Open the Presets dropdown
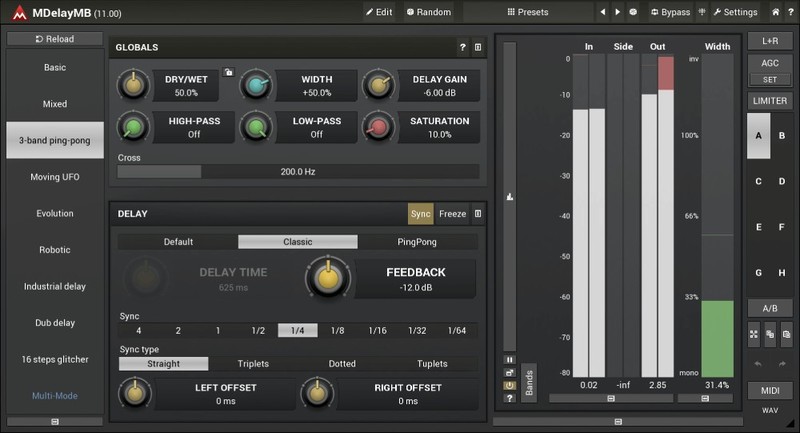This screenshot has width=800, height=433. point(527,12)
